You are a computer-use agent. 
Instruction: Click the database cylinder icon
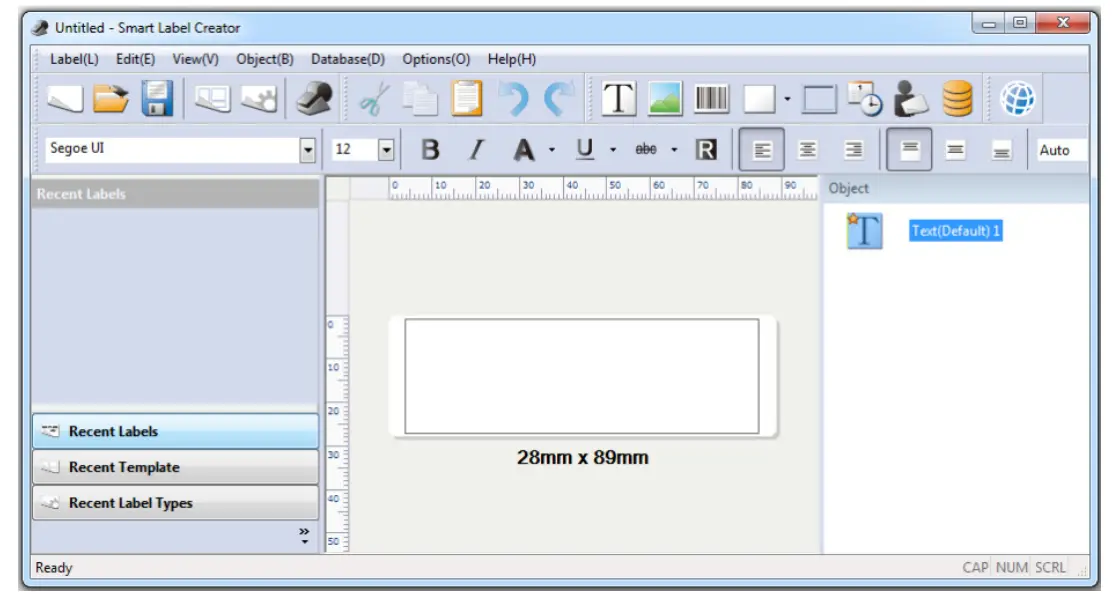pos(957,99)
